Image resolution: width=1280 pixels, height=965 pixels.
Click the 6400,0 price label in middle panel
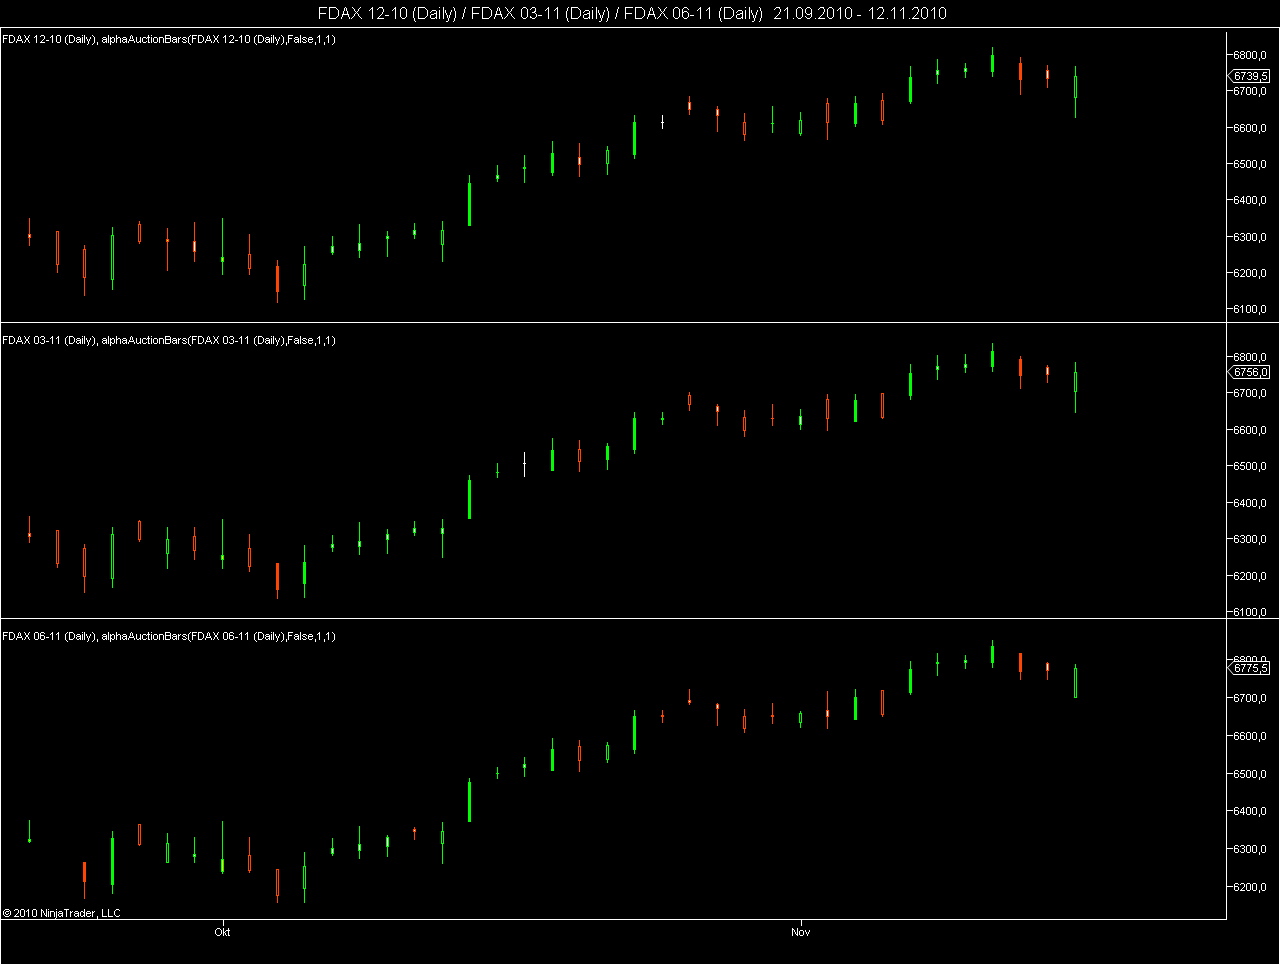1250,503
